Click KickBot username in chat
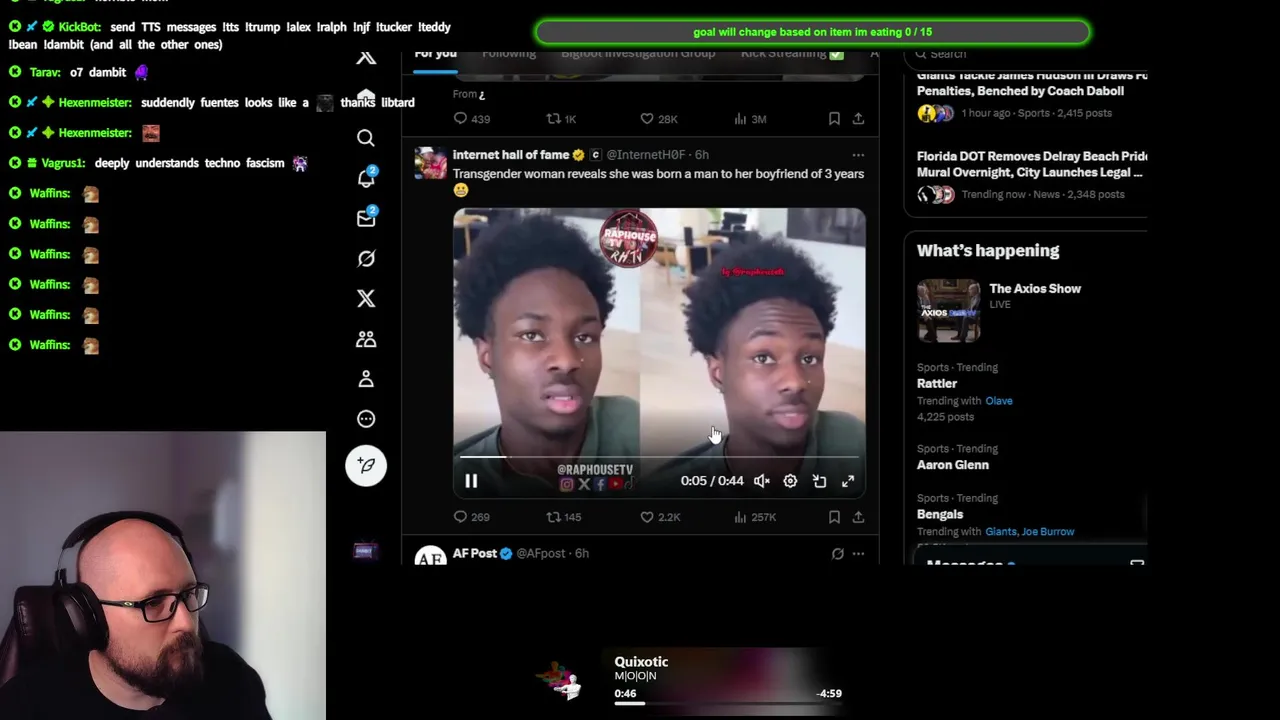 click(x=80, y=27)
